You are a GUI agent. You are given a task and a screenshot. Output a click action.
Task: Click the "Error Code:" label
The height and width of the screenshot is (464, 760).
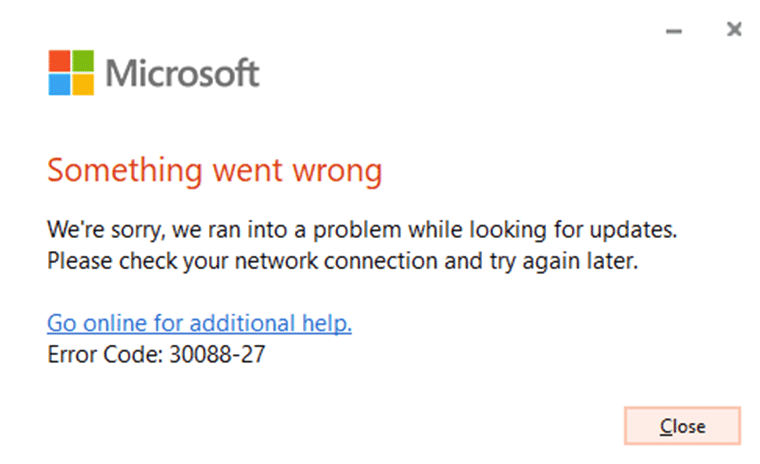pos(102,354)
